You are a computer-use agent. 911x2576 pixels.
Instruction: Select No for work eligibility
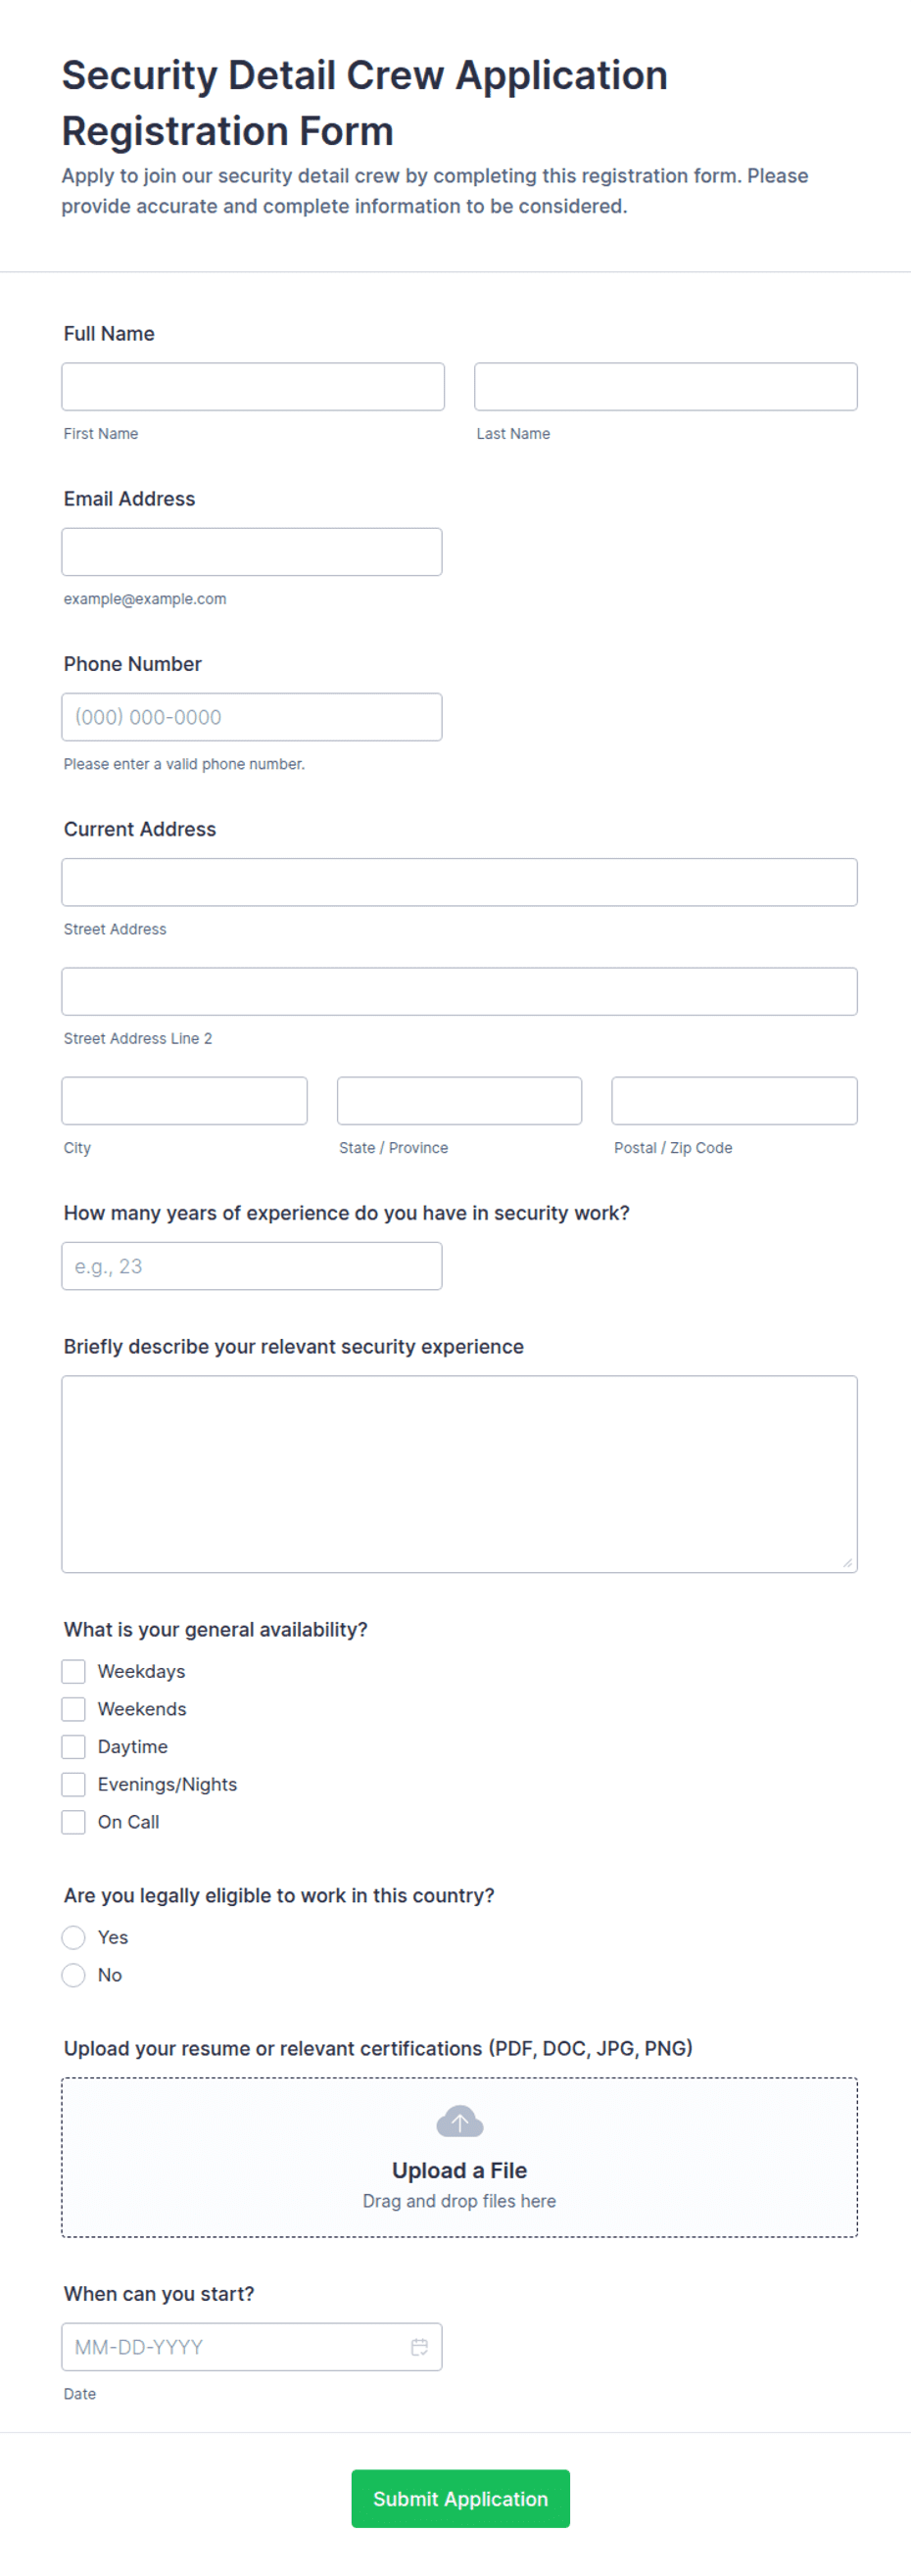pos(73,1975)
